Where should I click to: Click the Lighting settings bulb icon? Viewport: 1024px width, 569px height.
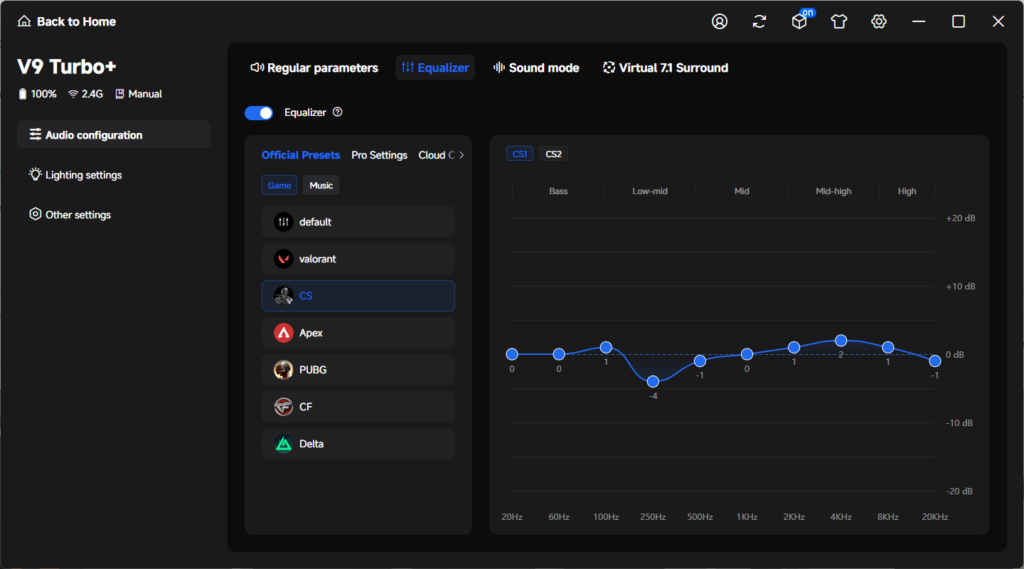click(35, 174)
